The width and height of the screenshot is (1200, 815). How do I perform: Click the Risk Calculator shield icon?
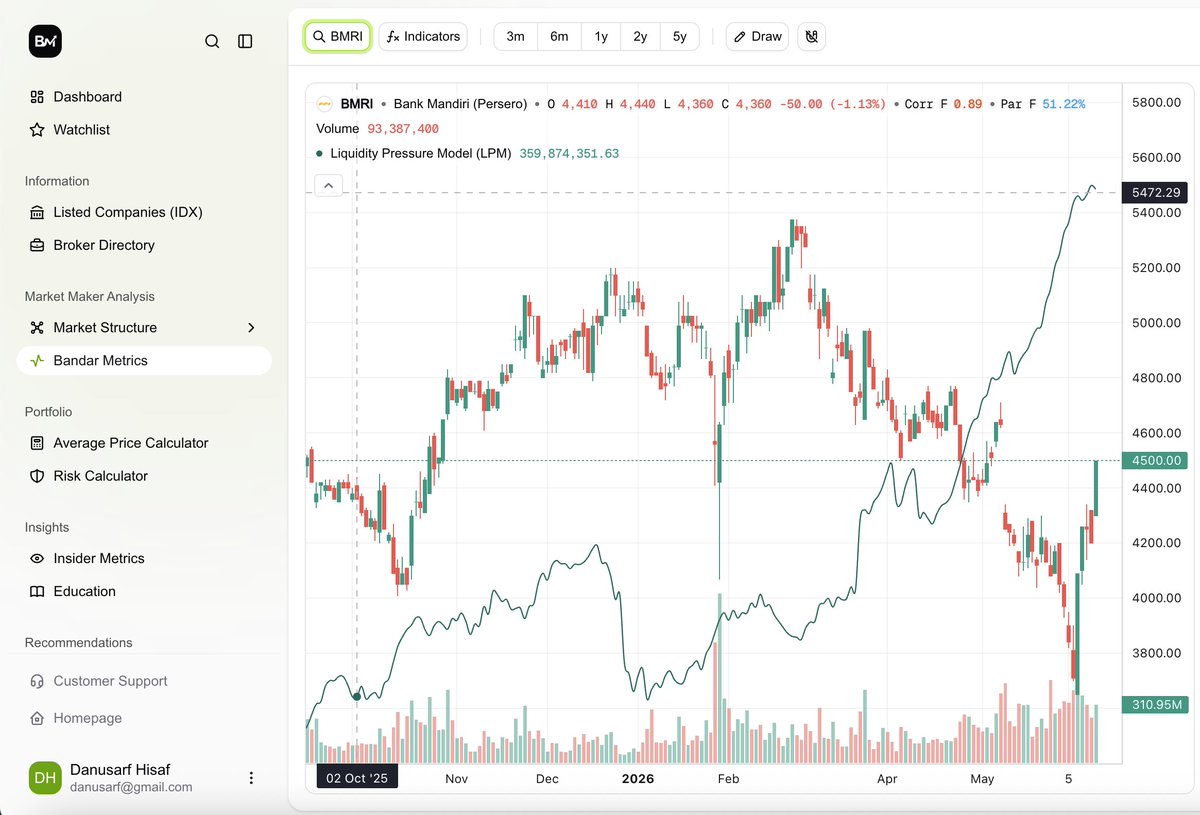click(x=37, y=476)
